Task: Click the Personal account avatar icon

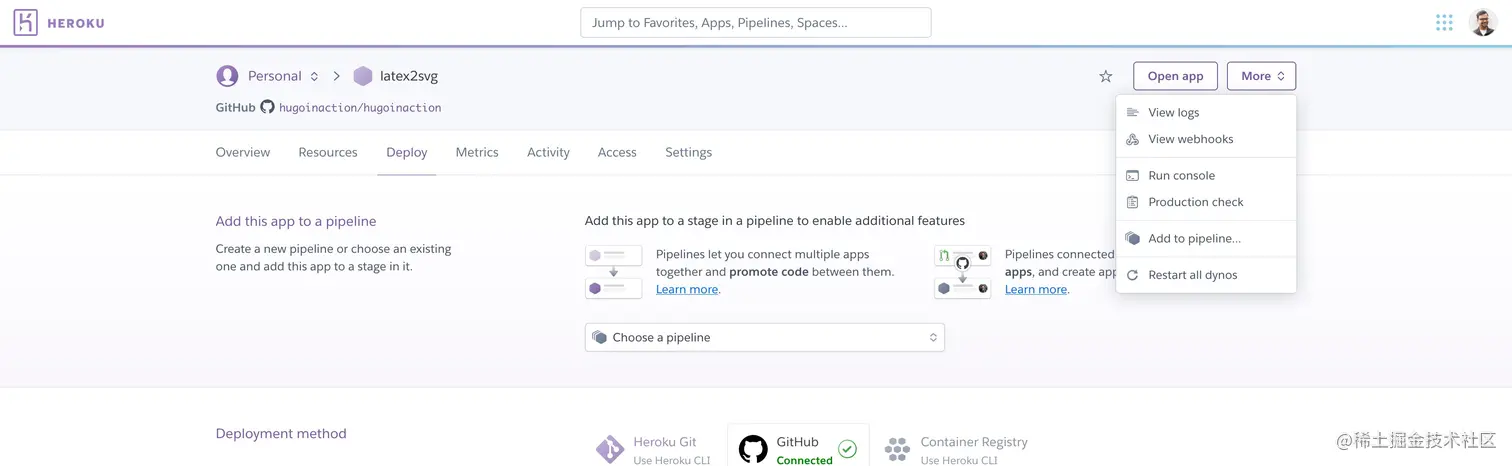Action: pyautogui.click(x=227, y=76)
